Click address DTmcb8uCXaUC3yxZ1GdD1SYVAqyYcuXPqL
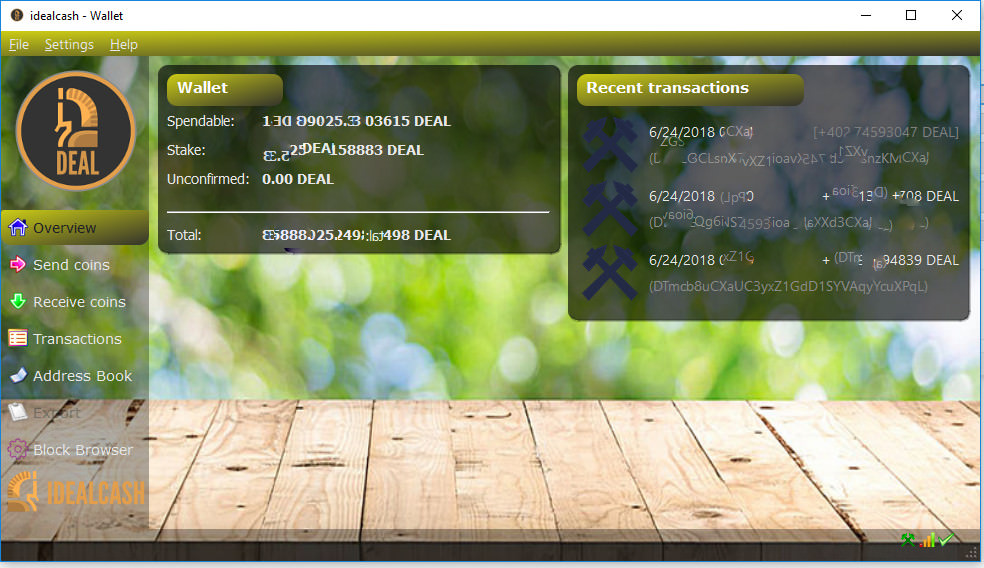This screenshot has width=984, height=568. pos(788,286)
